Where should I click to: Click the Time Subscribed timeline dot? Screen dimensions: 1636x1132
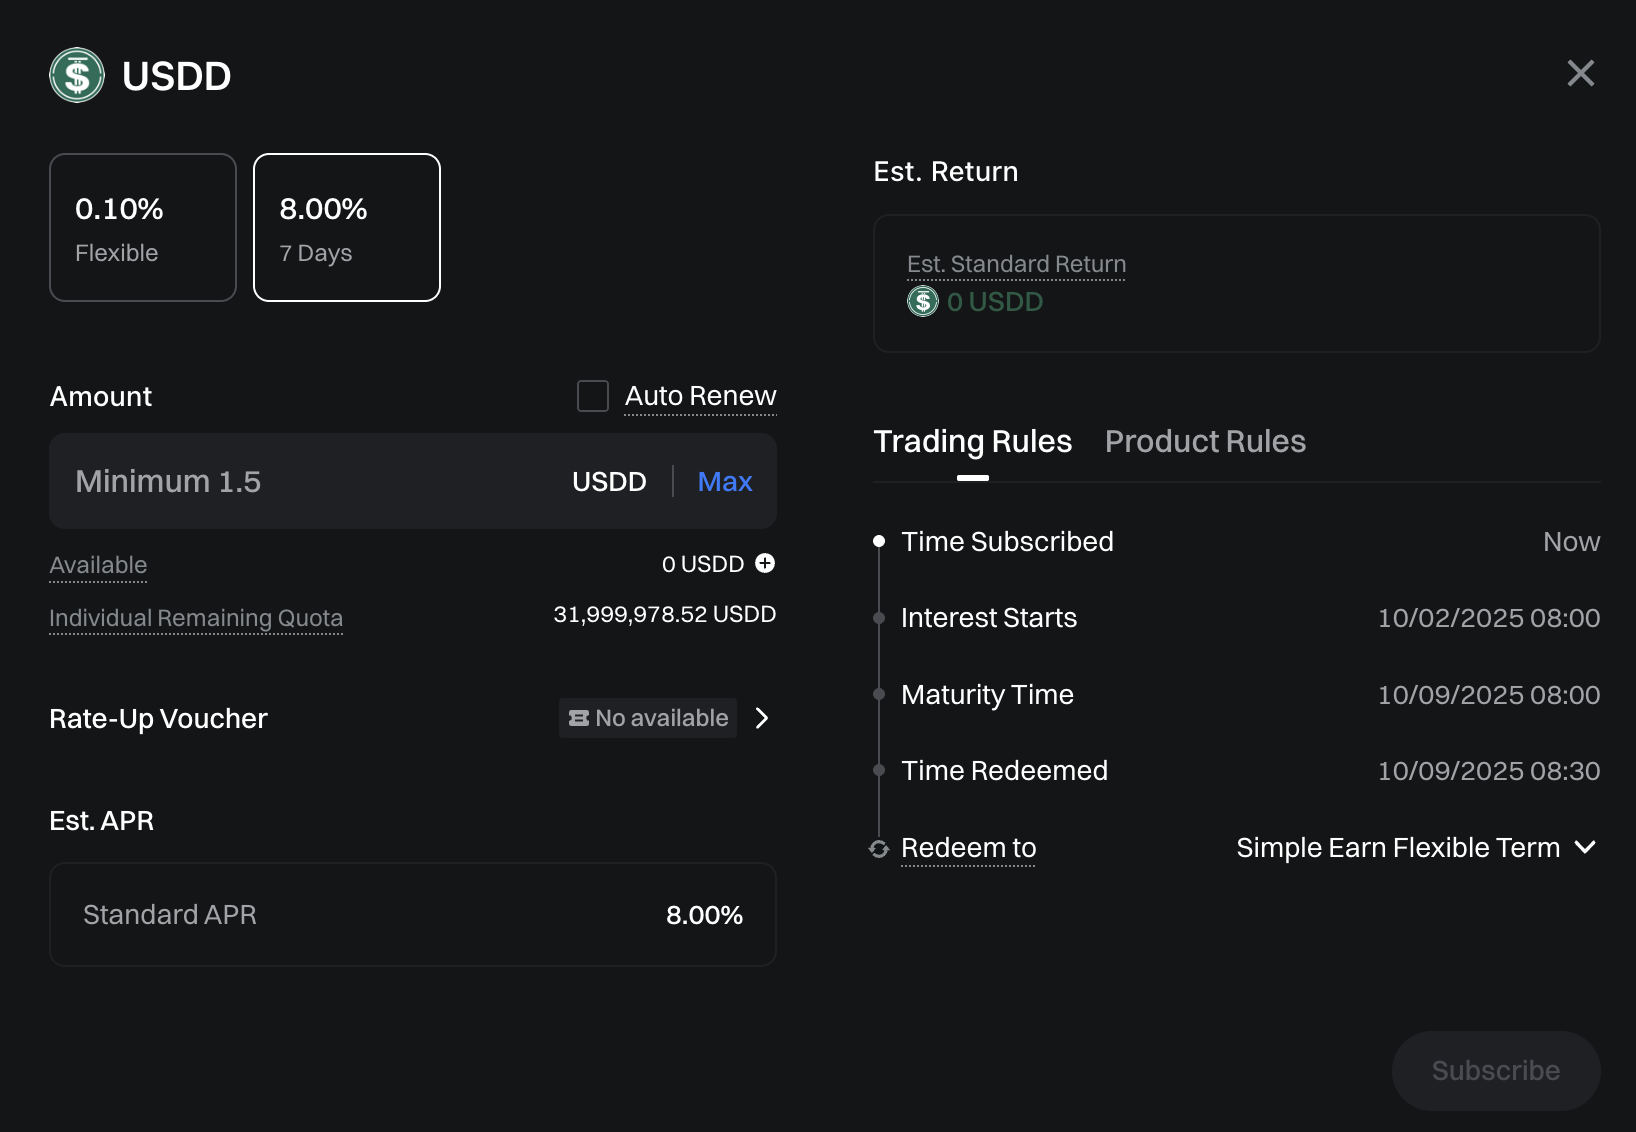(879, 541)
